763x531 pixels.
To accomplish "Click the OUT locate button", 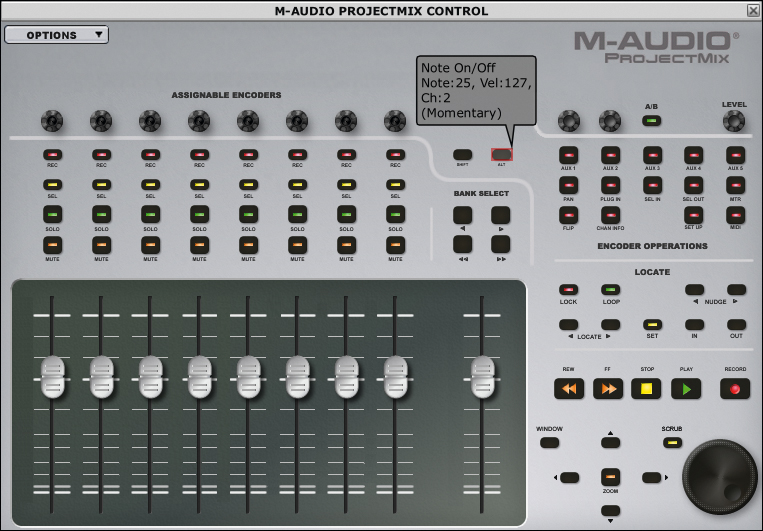I will [736, 324].
